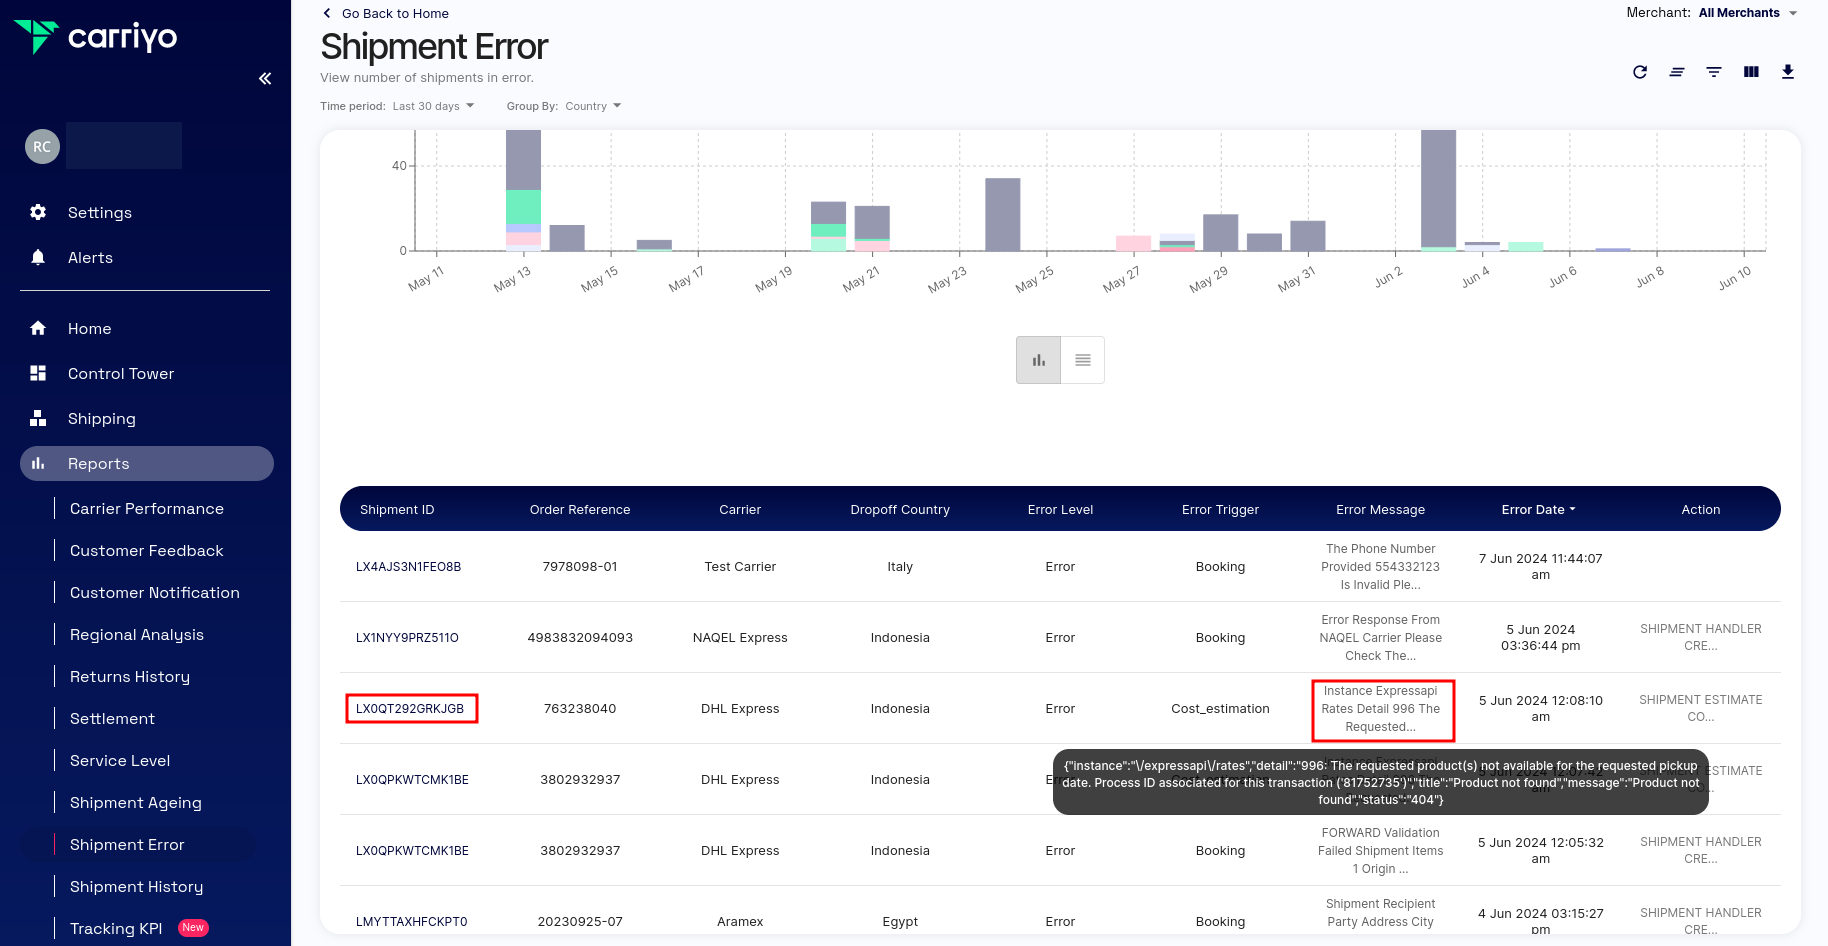Open Time period Last 30 days dropdown
Screen dimensions: 1828x946
coord(433,106)
